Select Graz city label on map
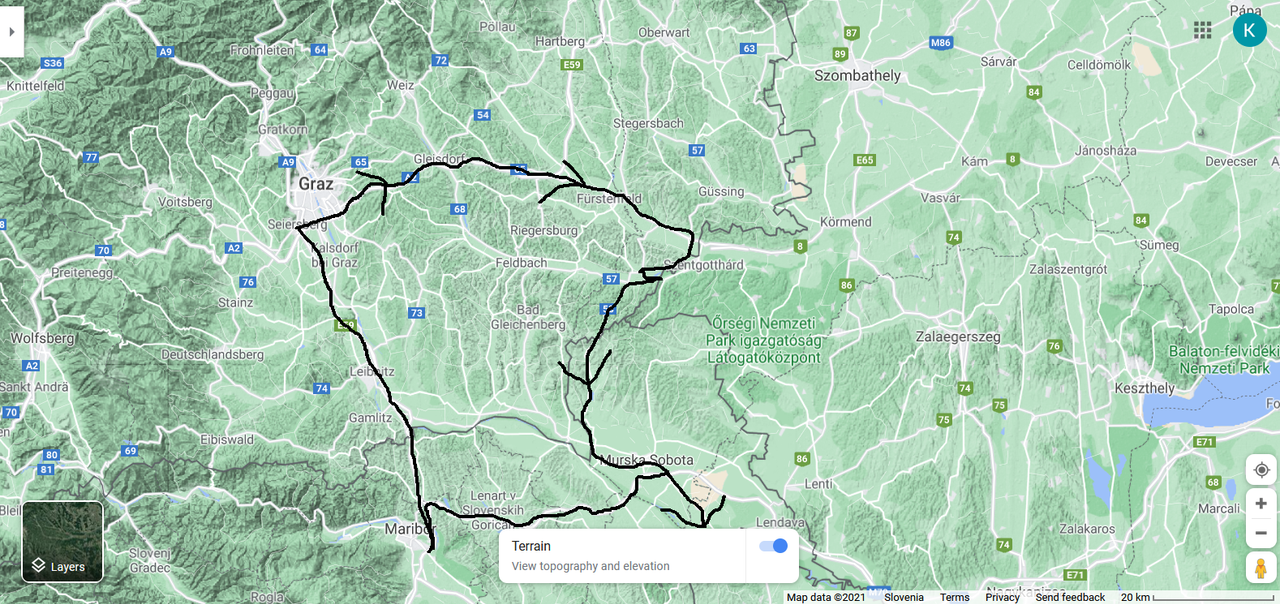Viewport: 1280px width, 604px height. [x=316, y=184]
